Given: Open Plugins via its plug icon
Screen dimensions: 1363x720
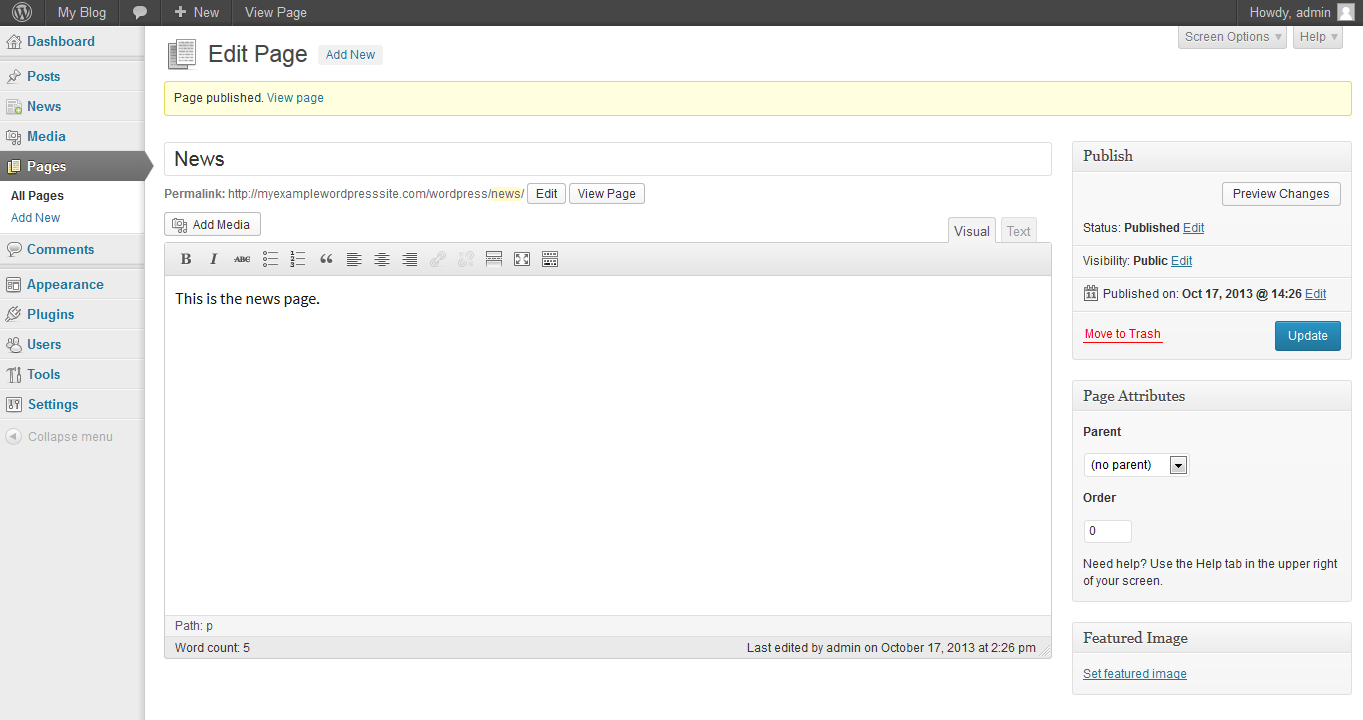Looking at the screenshot, I should pyautogui.click(x=14, y=315).
